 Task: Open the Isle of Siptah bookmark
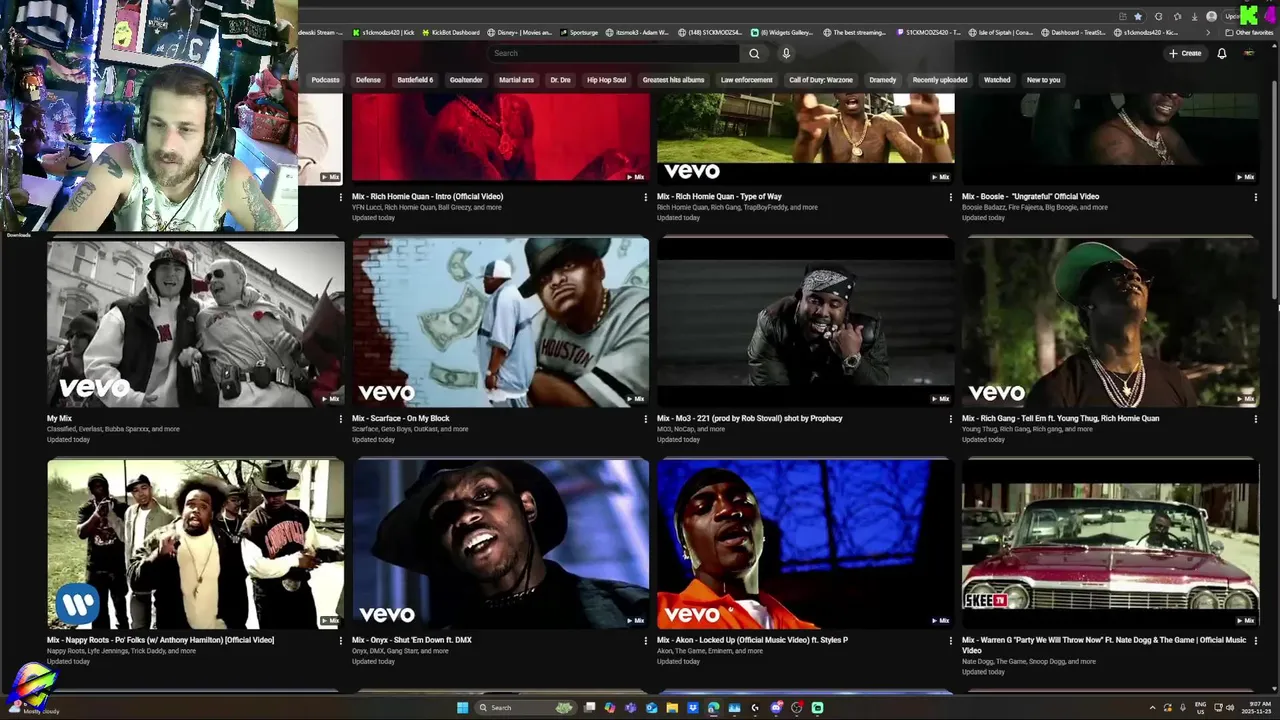(x=1003, y=32)
